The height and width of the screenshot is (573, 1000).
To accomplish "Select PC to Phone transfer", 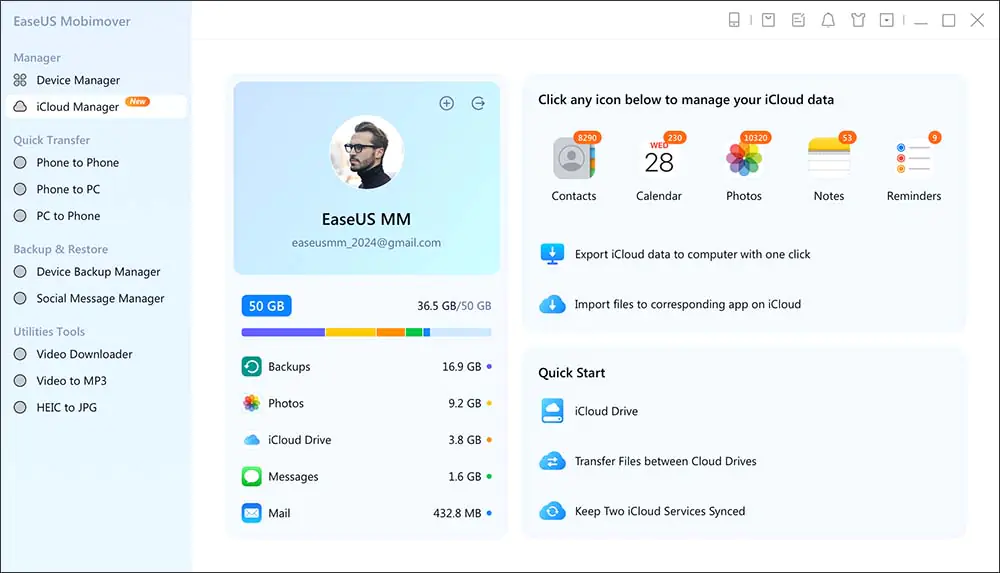I will coord(68,216).
